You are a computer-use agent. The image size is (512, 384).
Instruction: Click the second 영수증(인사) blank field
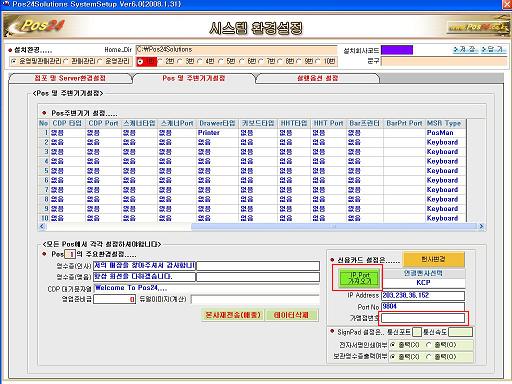pyautogui.click(x=258, y=266)
